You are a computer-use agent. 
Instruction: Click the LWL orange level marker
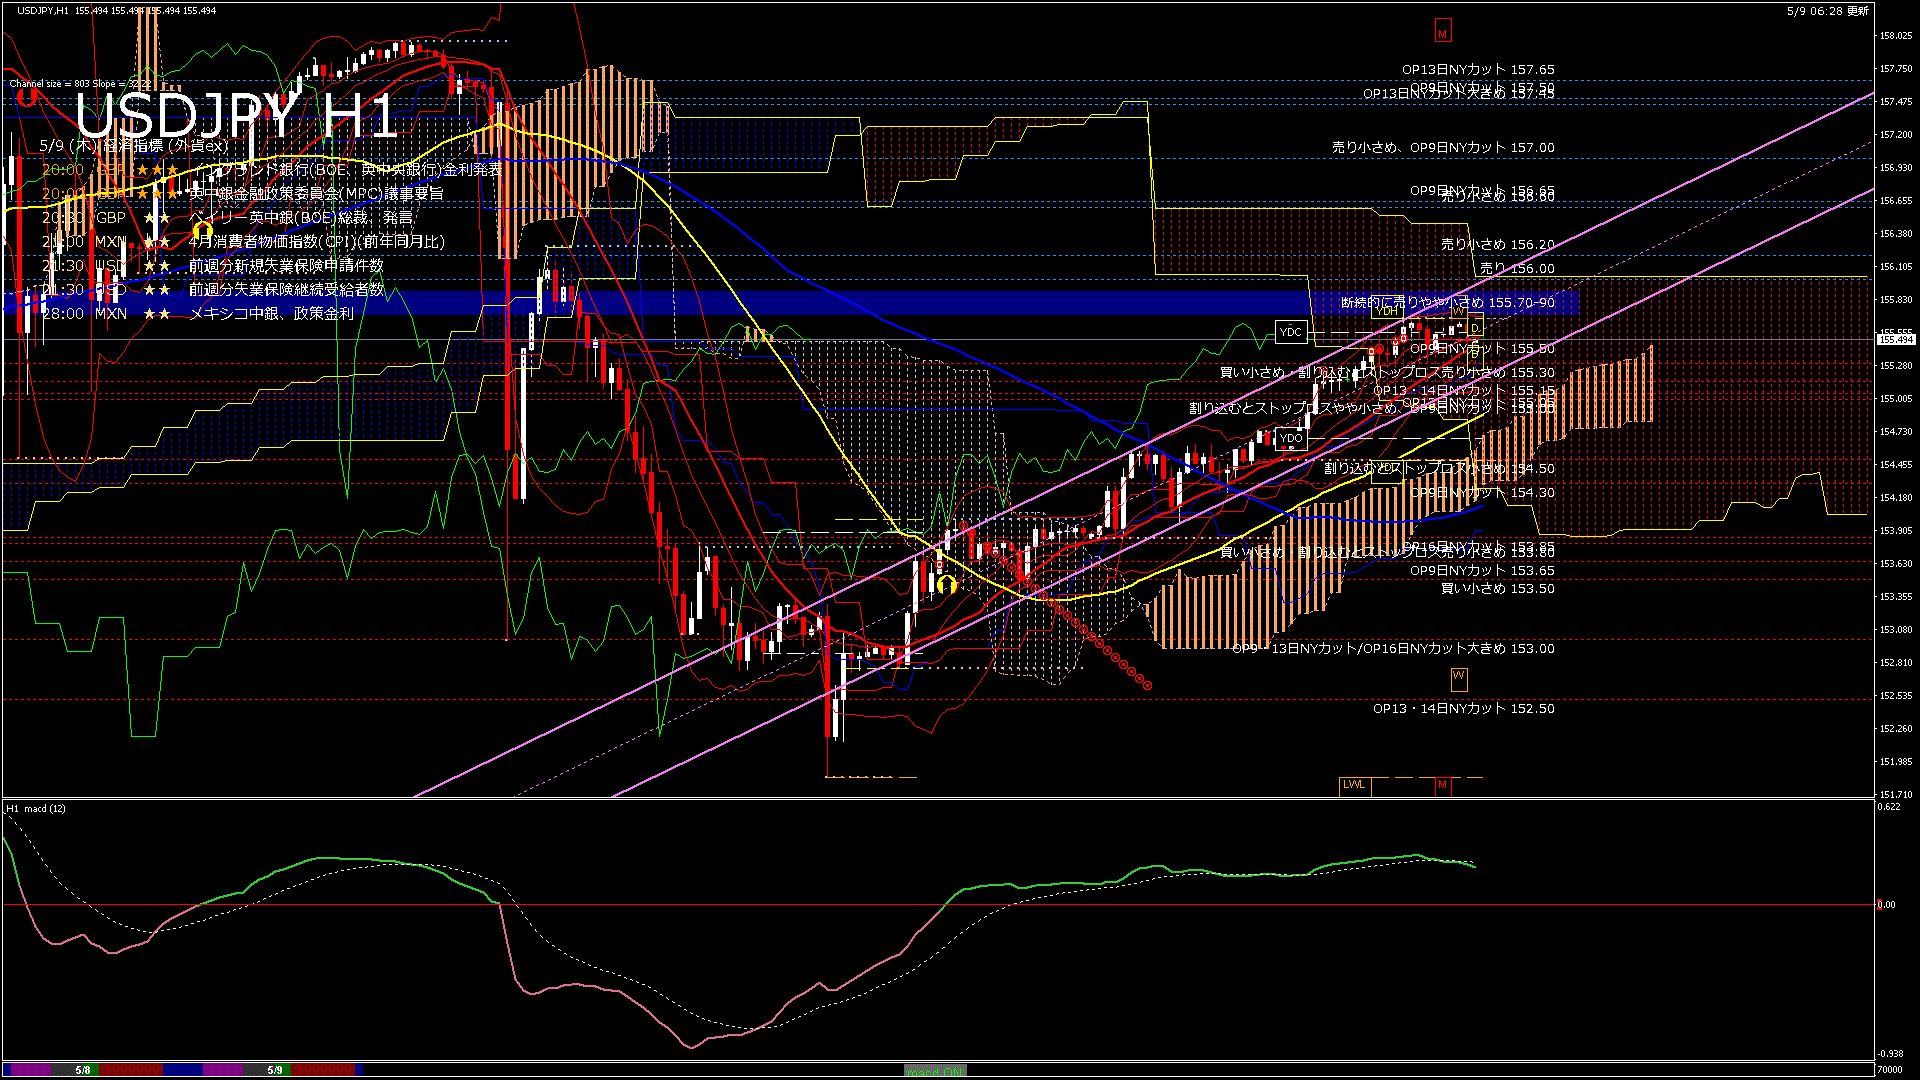(x=1354, y=785)
